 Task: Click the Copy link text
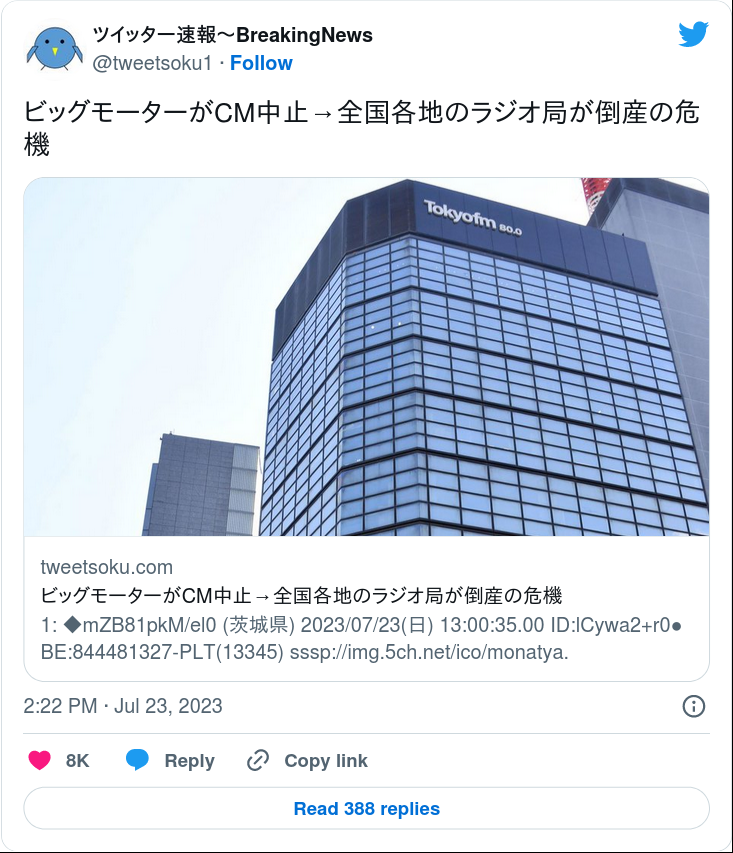(326, 761)
